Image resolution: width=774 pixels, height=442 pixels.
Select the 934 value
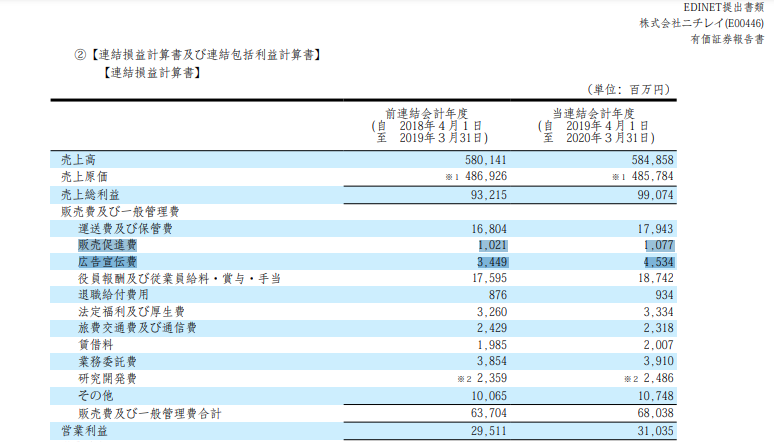point(664,295)
